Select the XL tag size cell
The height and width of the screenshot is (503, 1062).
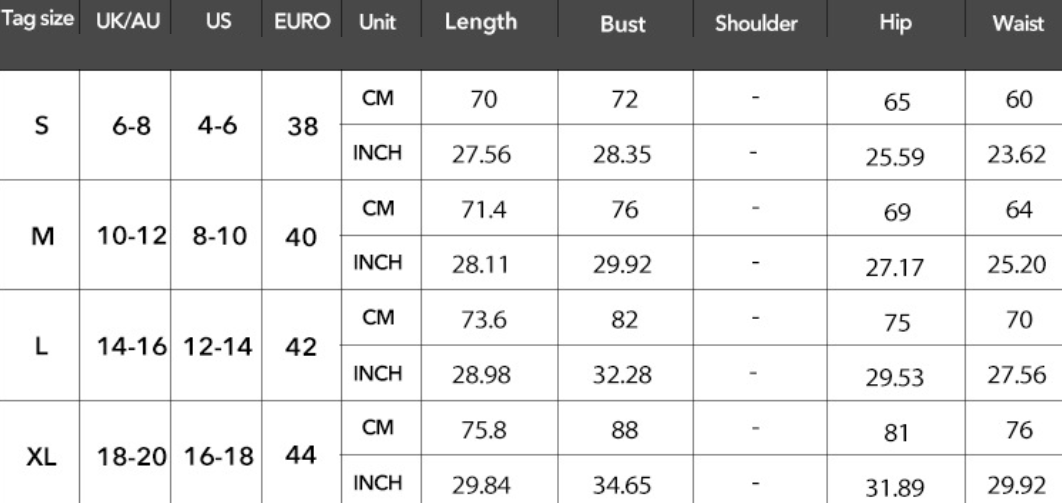click(41, 457)
